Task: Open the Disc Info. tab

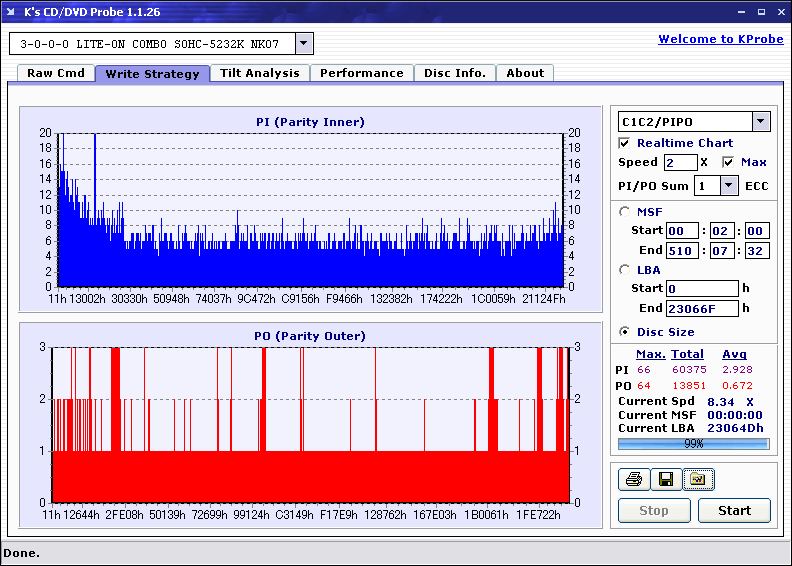Action: [454, 73]
